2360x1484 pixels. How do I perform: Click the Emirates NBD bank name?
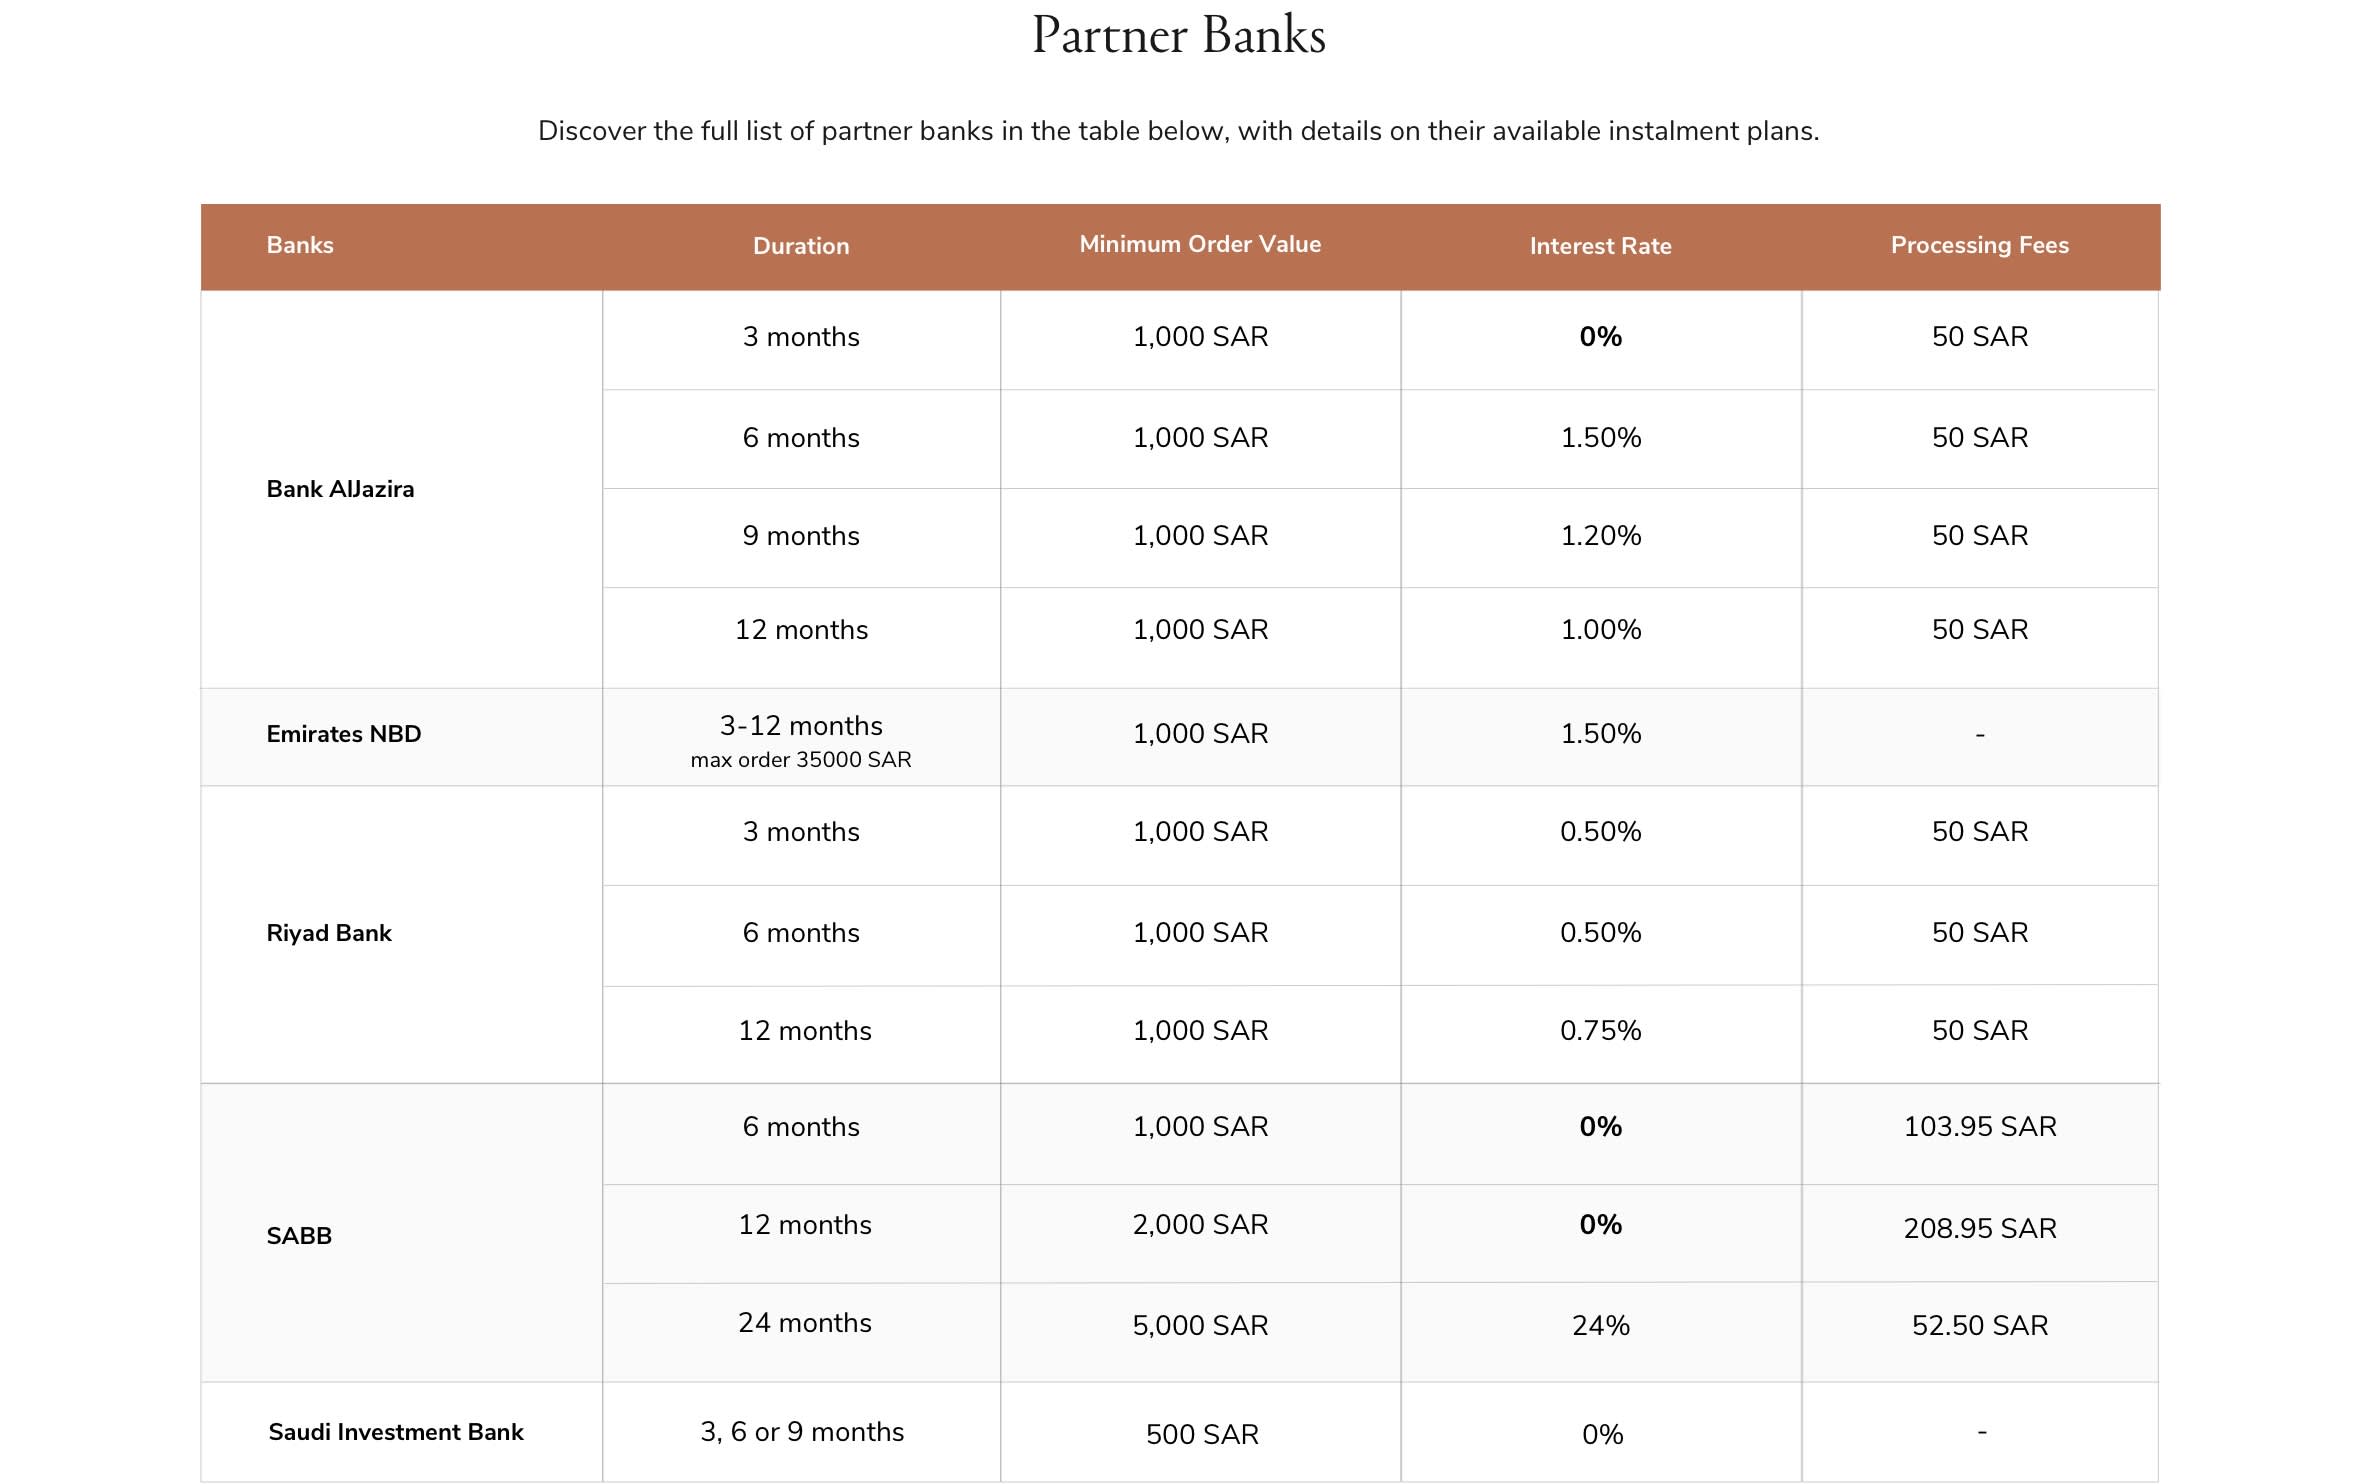pyautogui.click(x=344, y=734)
